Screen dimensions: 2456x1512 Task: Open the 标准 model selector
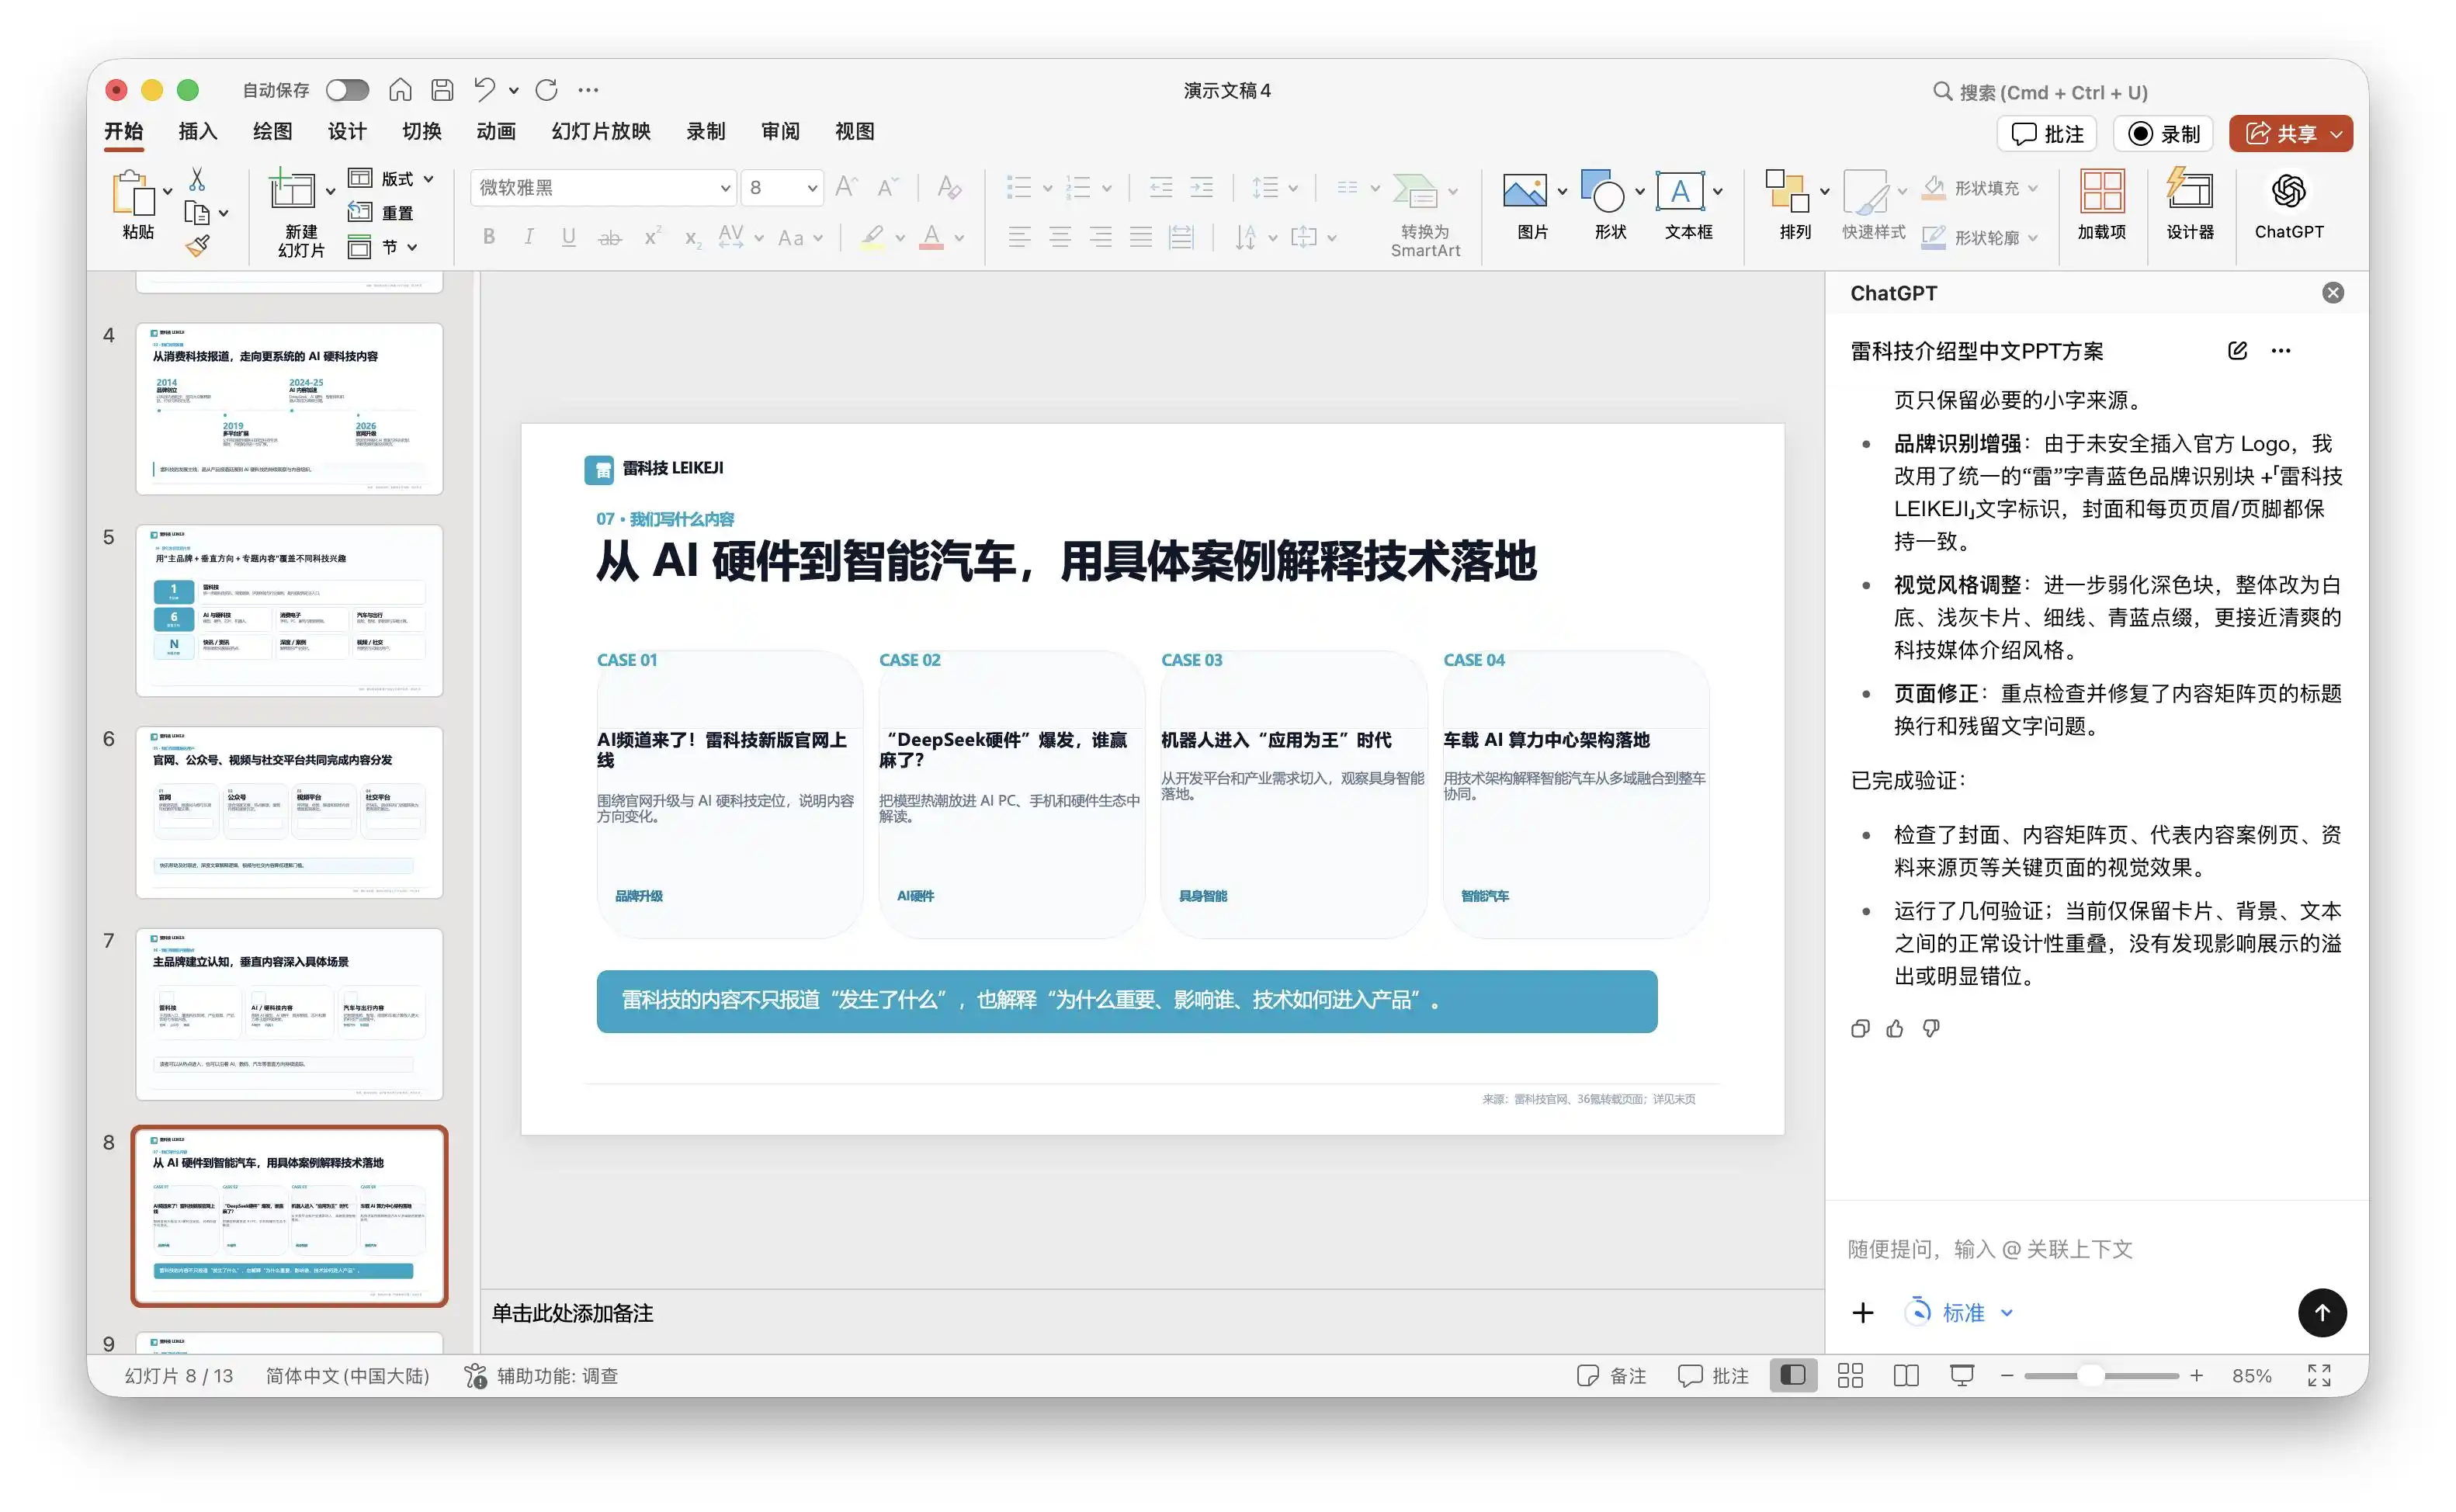tap(1959, 1313)
